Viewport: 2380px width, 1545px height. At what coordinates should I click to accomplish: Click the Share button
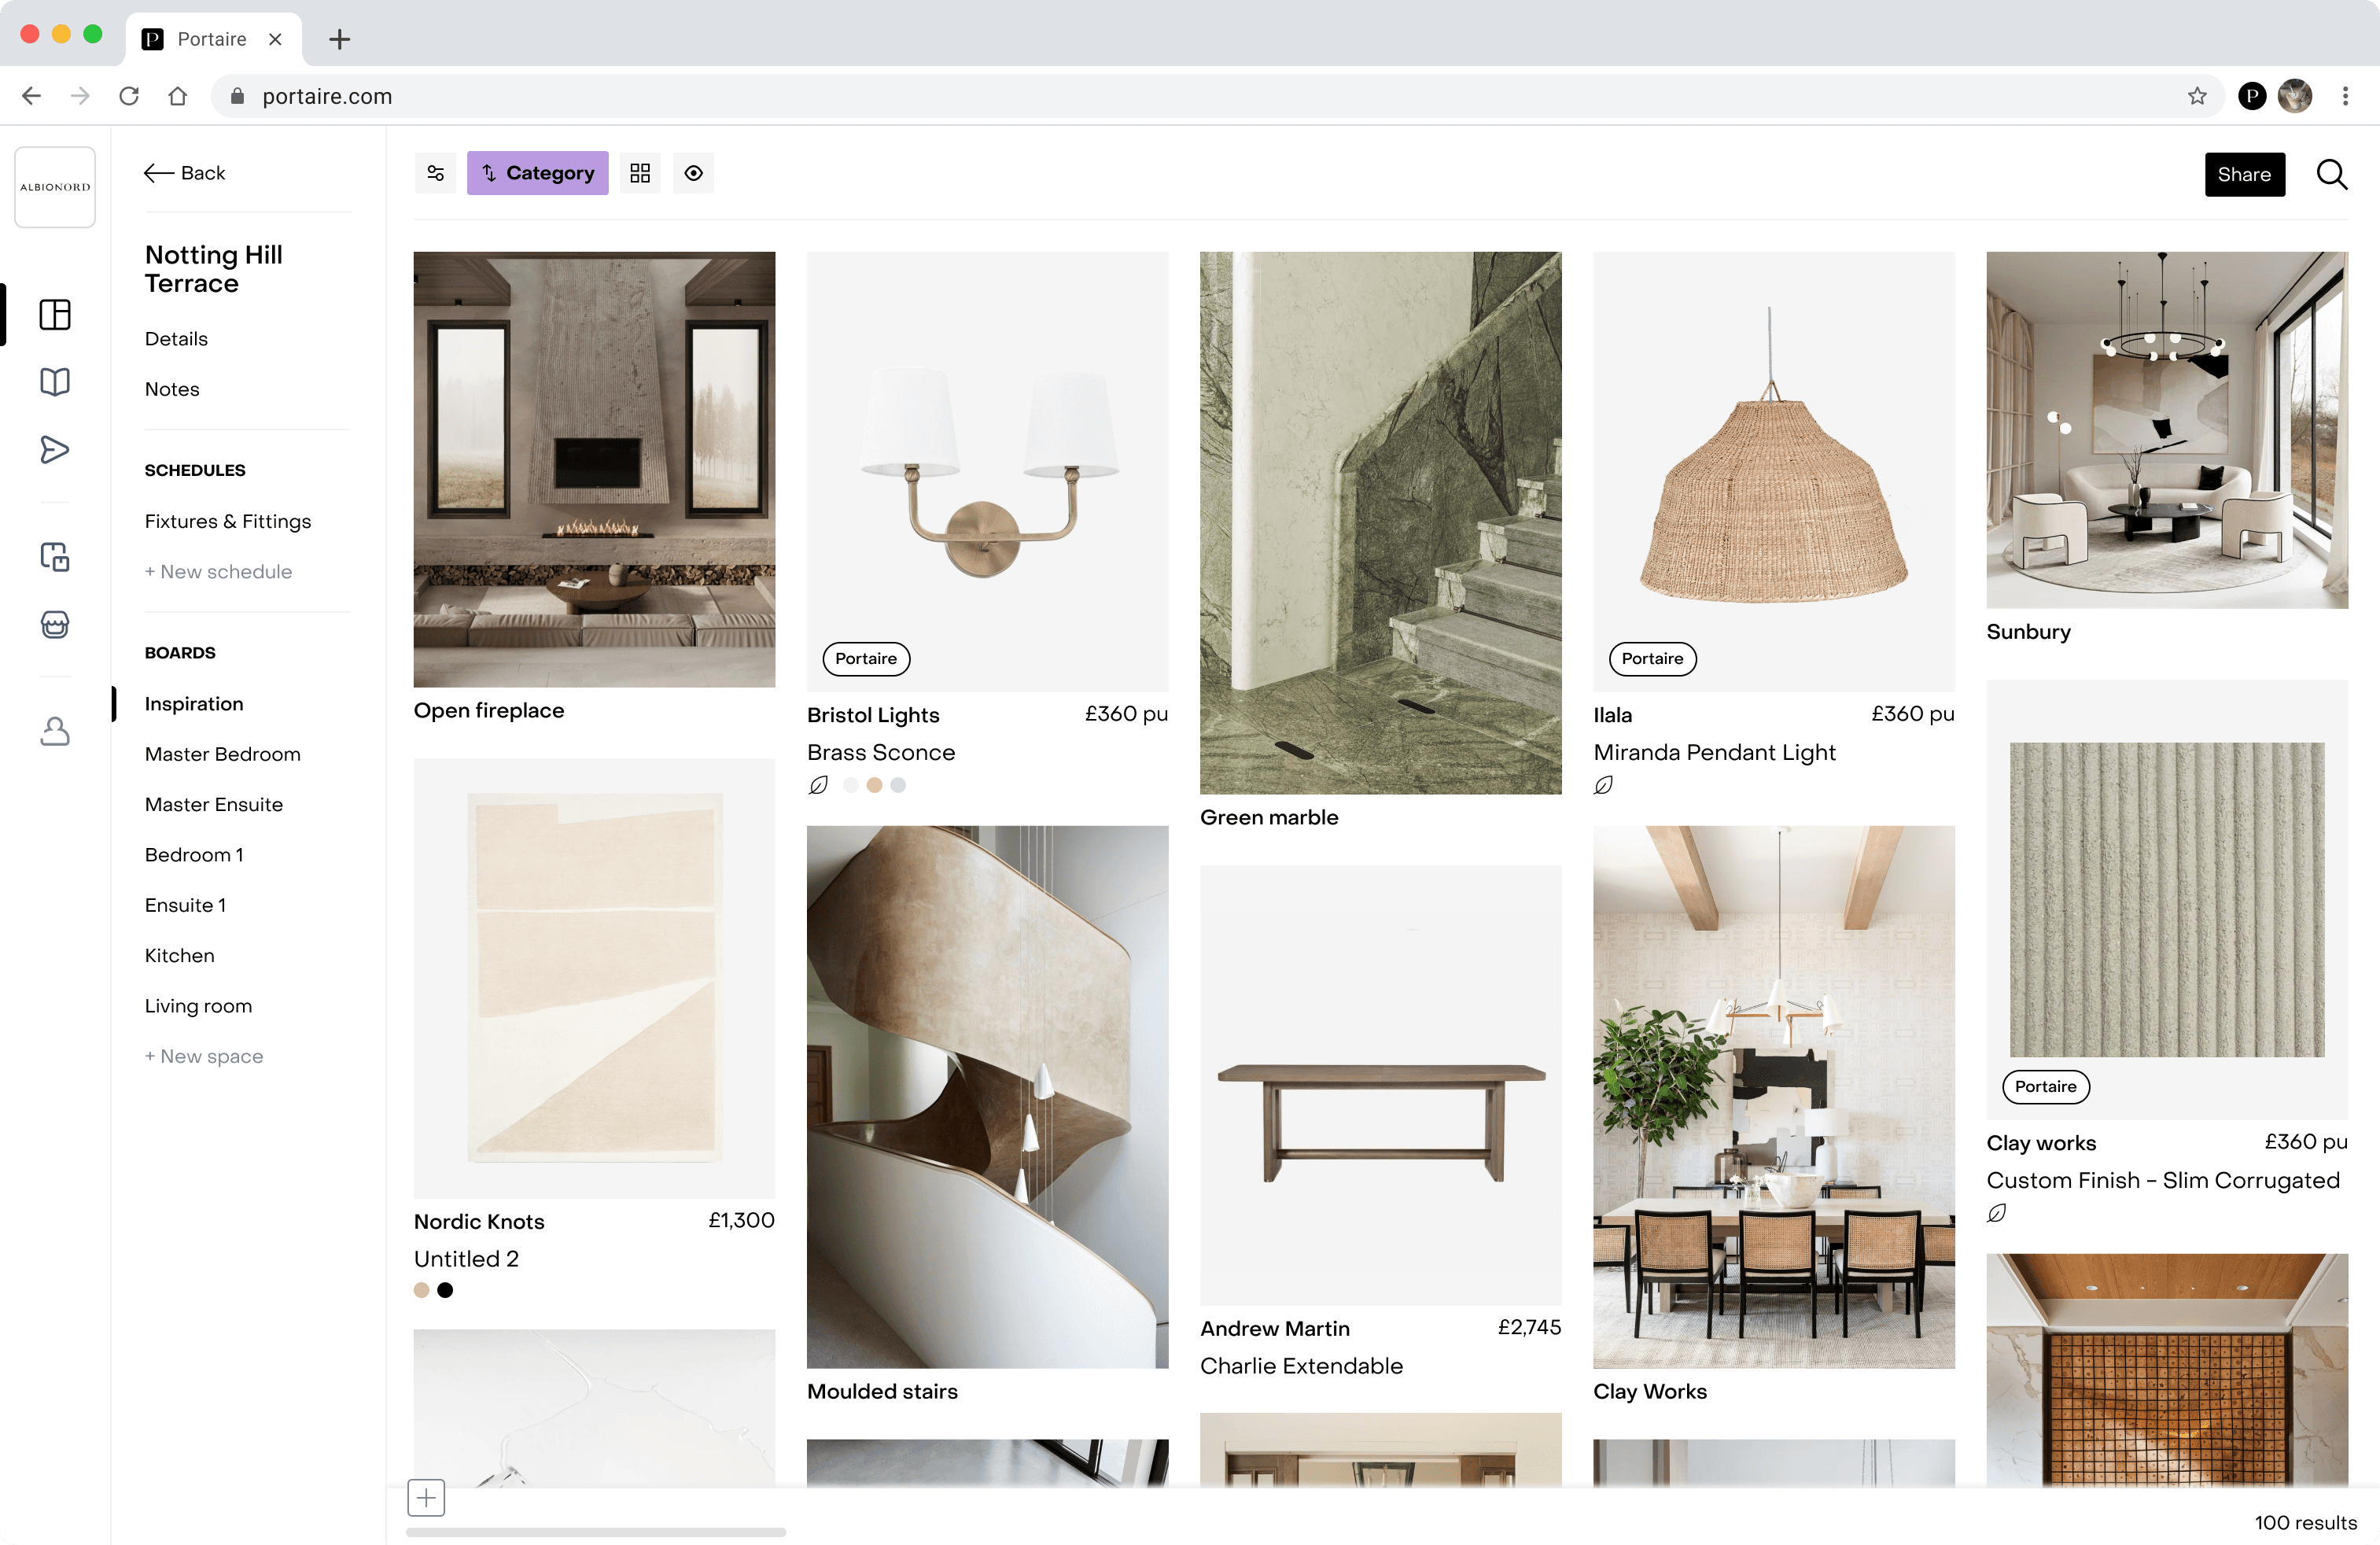(x=2243, y=174)
